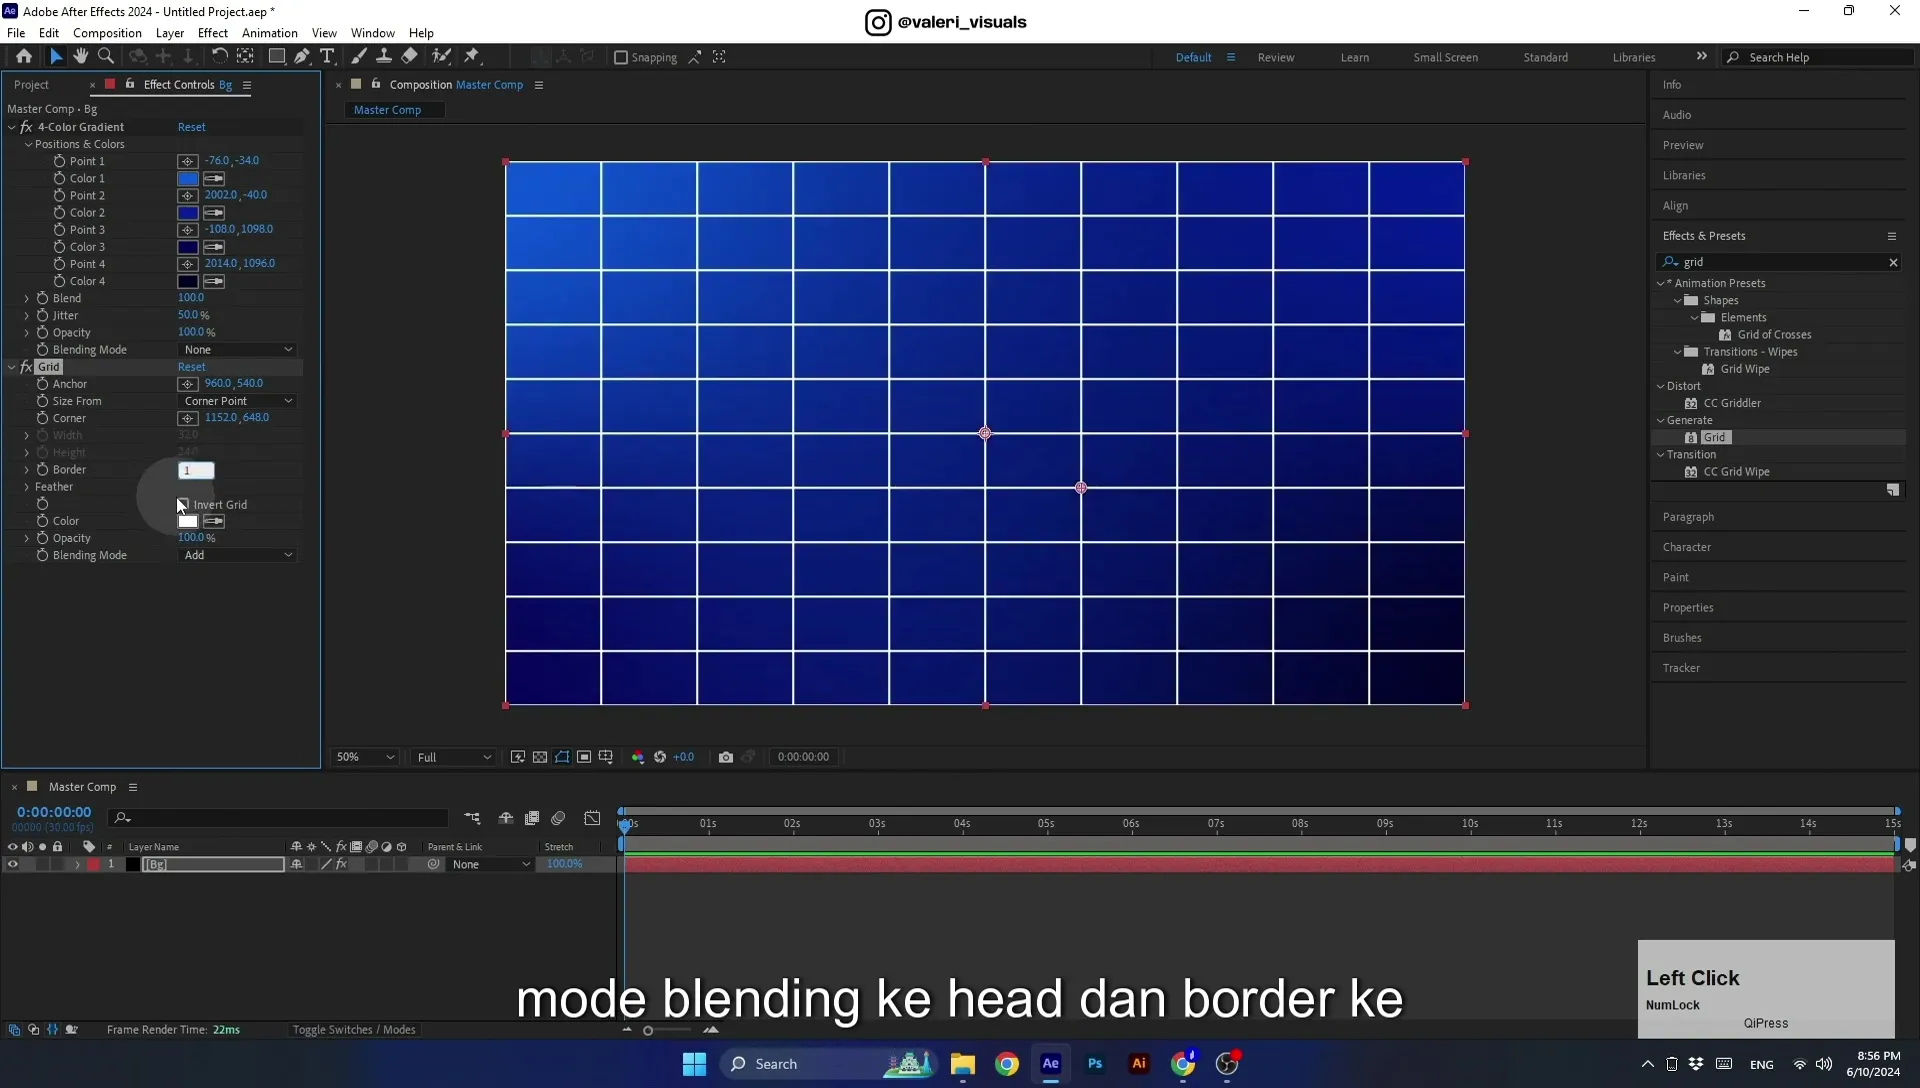1920x1088 pixels.
Task: Toggle the Snapping checkbox
Action: click(621, 57)
